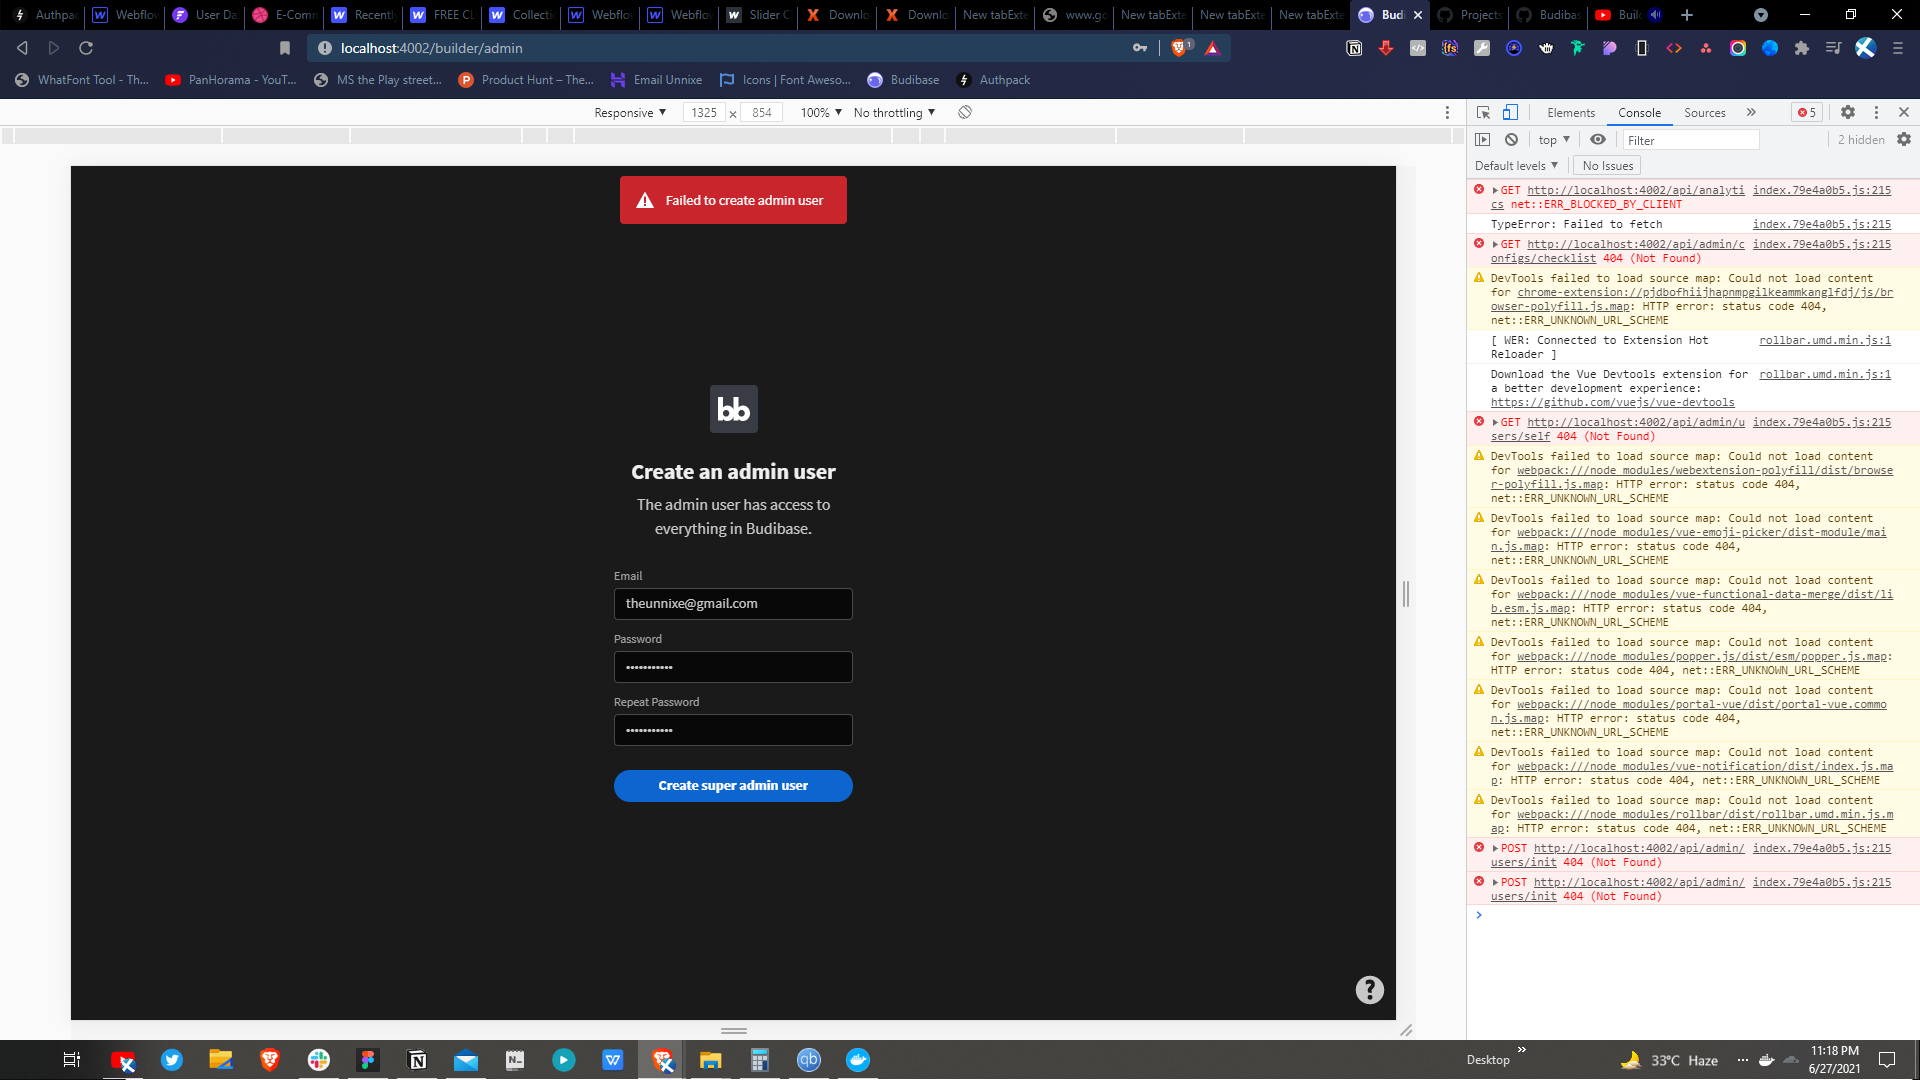
Task: Open the browser extensions puzzle icon
Action: pyautogui.click(x=1802, y=48)
